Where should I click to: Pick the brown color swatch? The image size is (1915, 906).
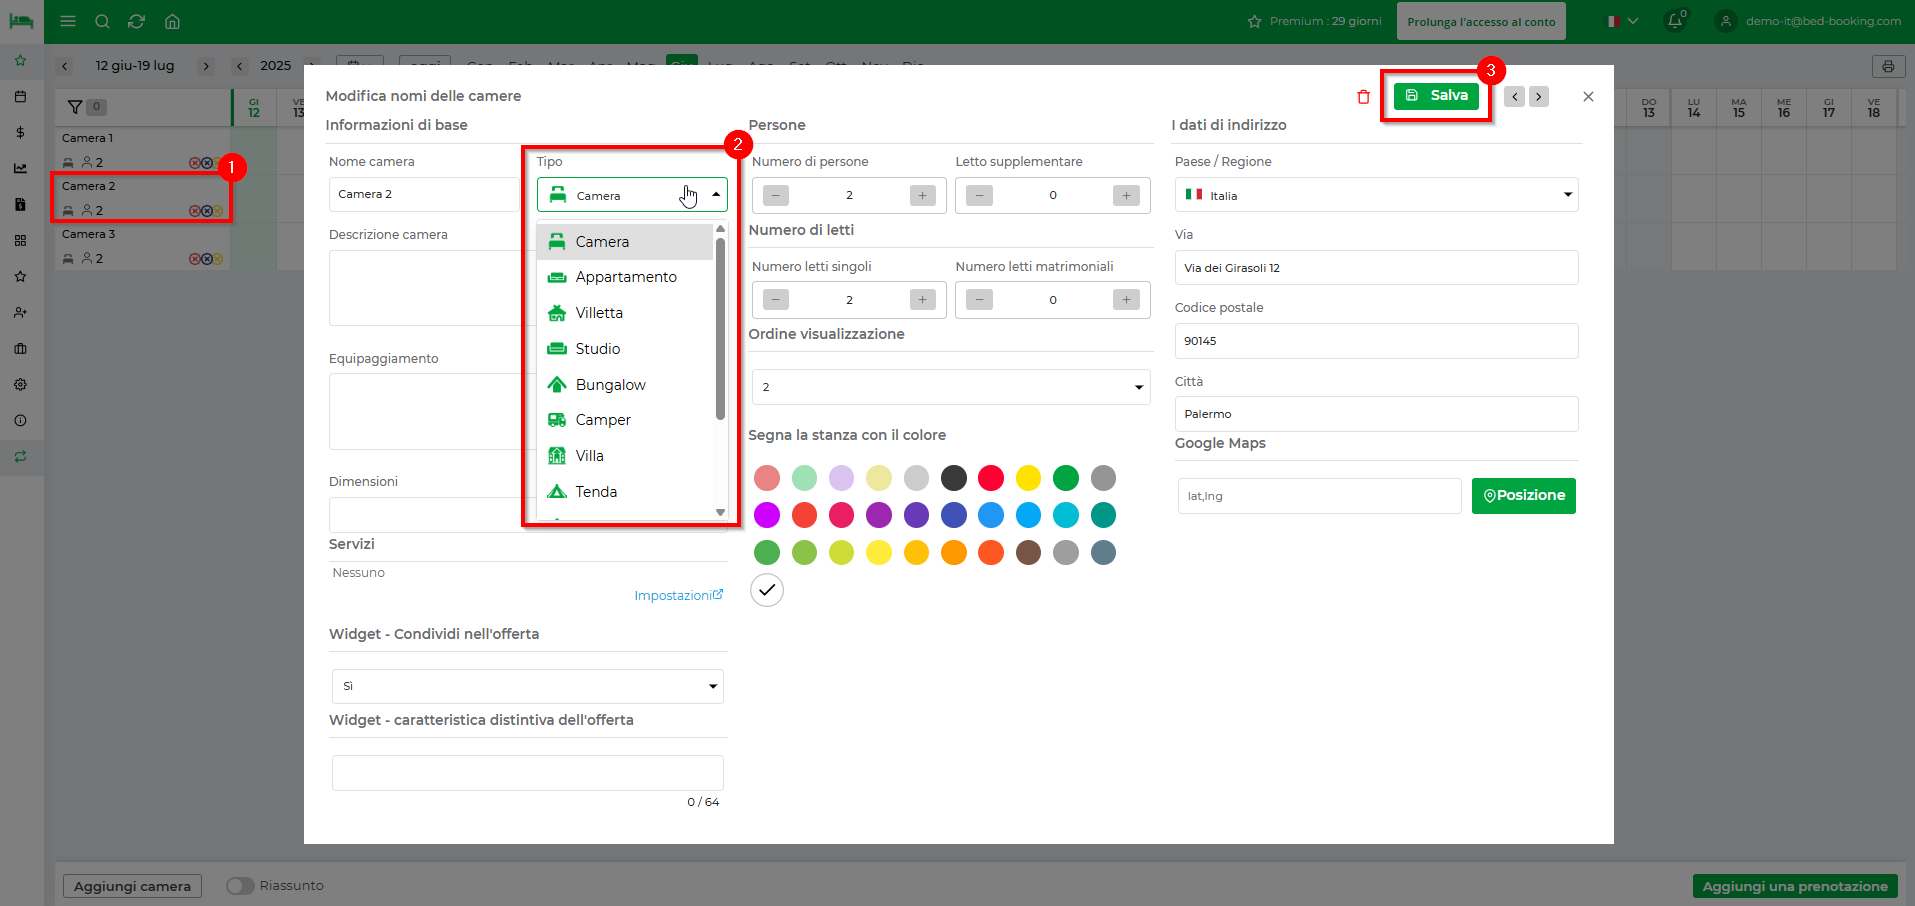(x=1028, y=552)
